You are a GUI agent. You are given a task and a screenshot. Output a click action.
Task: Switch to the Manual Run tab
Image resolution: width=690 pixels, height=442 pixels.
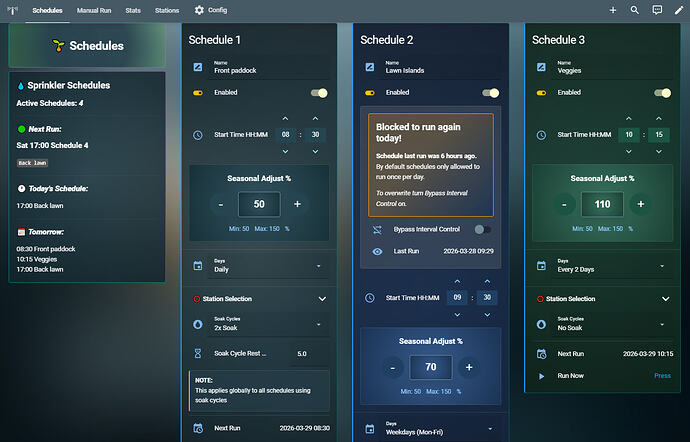click(94, 10)
